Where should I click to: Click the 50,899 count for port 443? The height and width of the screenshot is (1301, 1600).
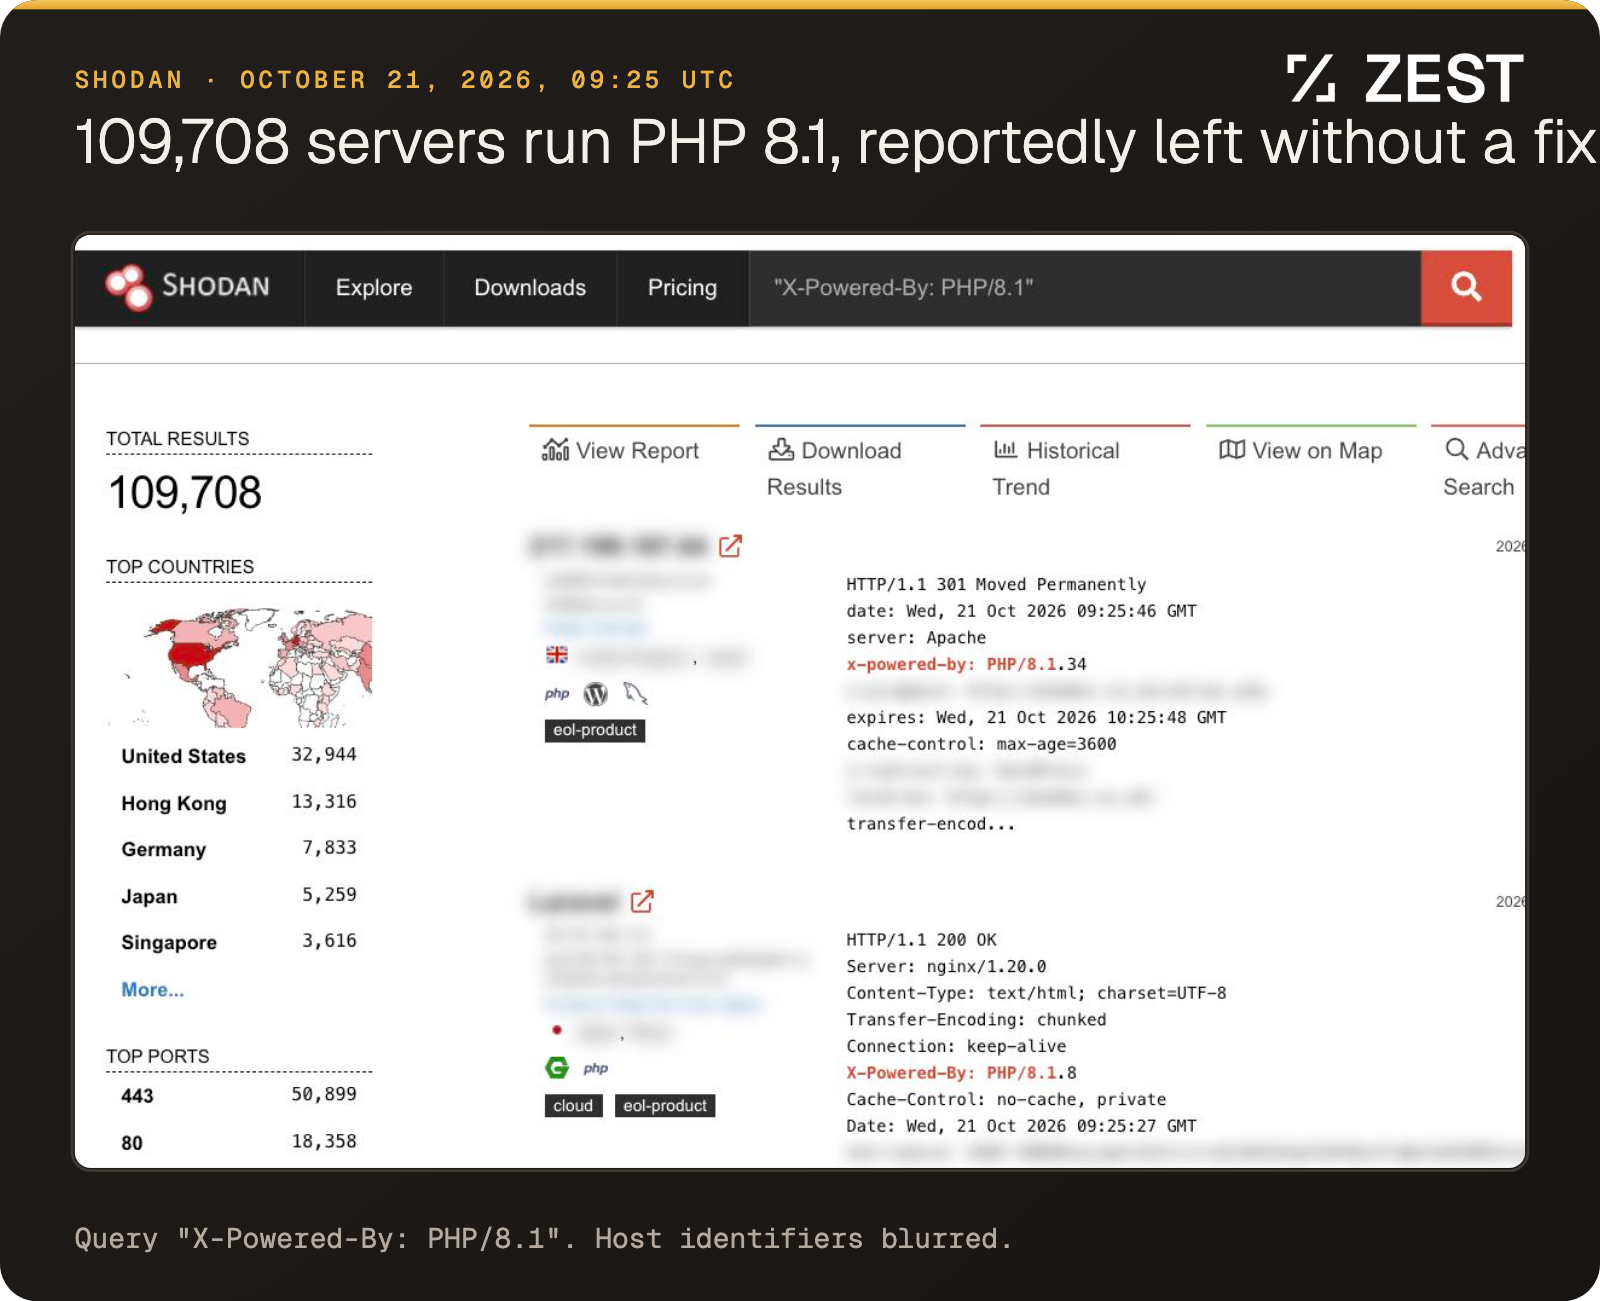(x=324, y=1094)
